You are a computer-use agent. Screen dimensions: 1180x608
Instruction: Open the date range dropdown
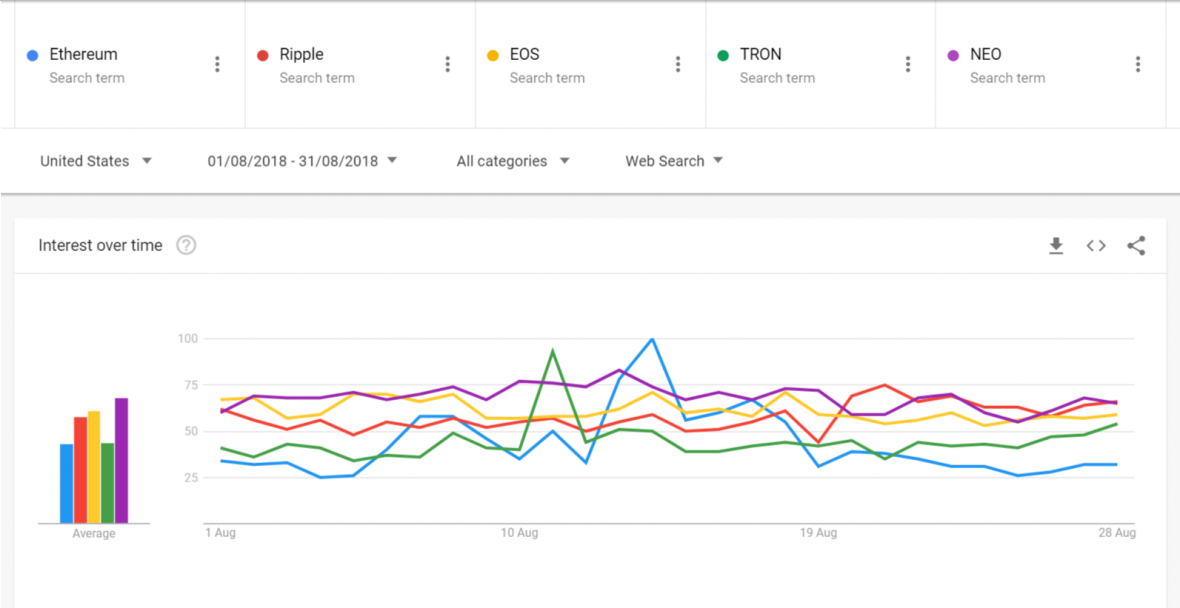click(302, 161)
